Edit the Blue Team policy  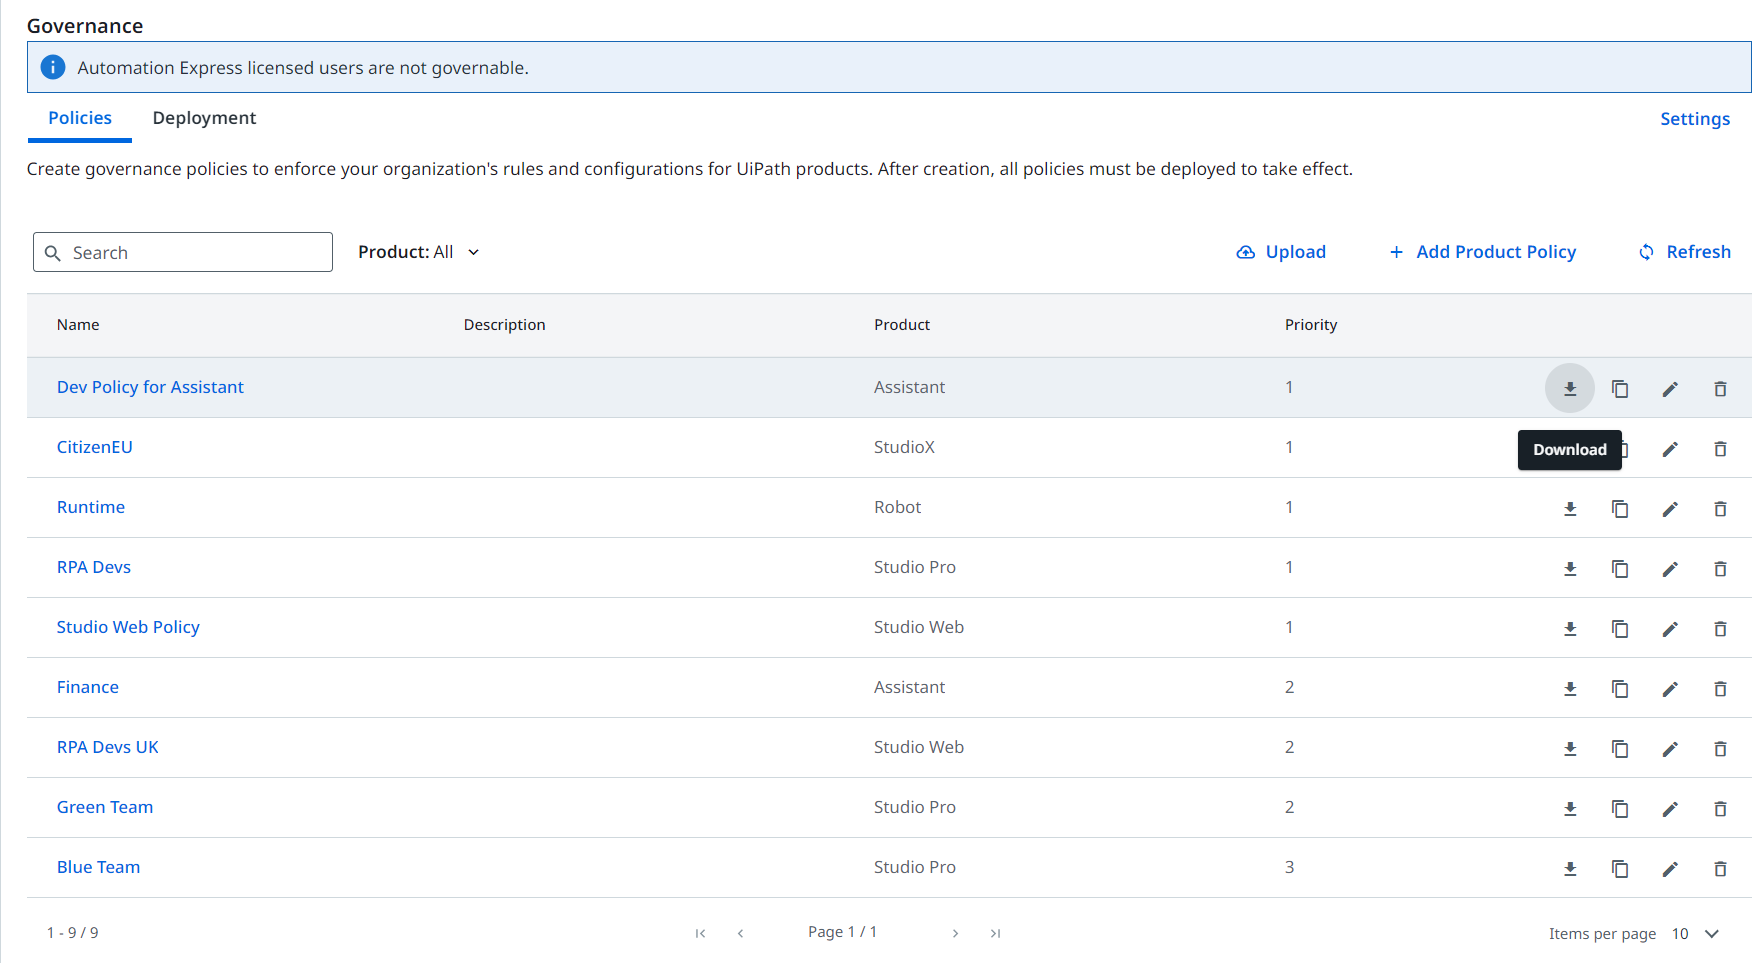[1670, 868]
